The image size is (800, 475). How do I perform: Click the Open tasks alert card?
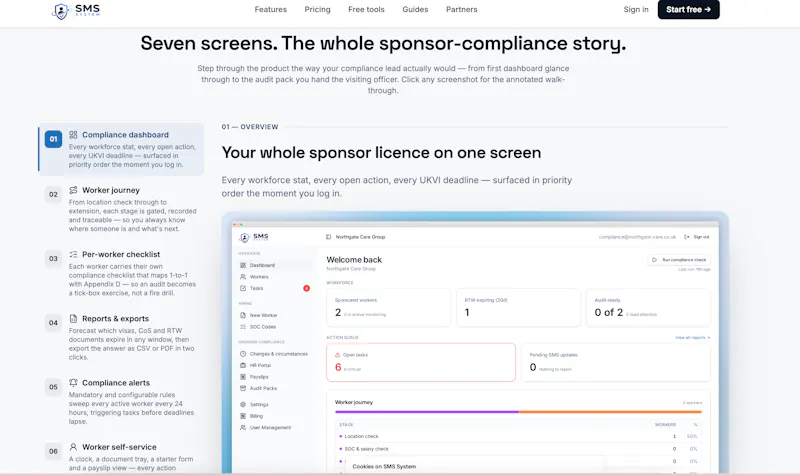[421, 362]
